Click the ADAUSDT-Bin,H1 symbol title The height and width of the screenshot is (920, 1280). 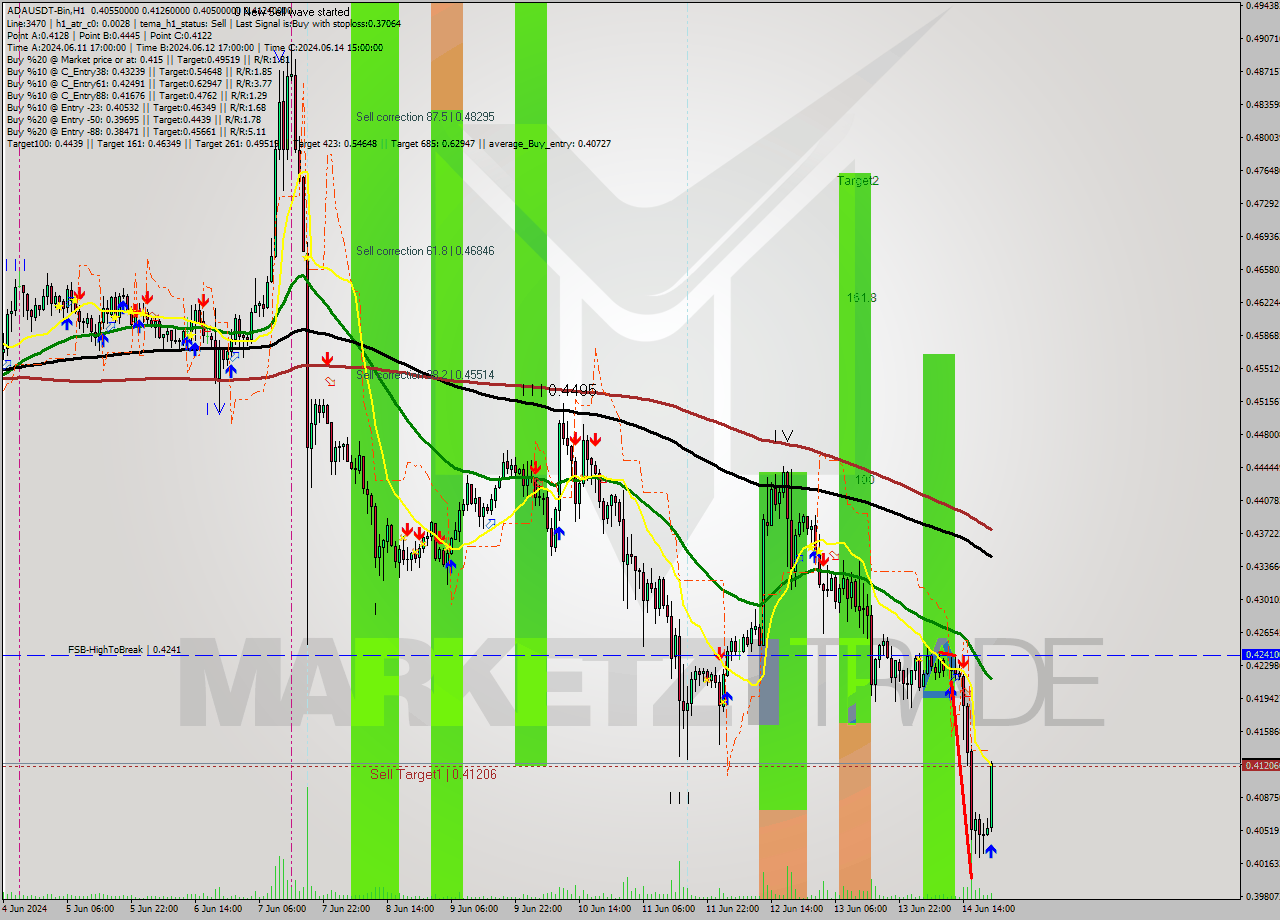(46, 11)
